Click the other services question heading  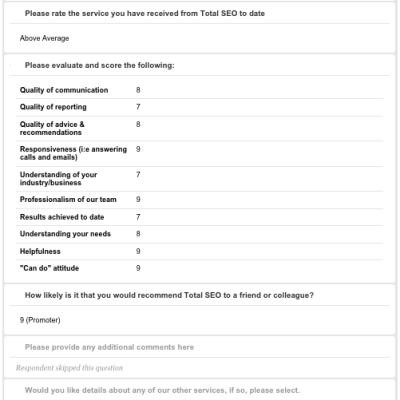162,390
